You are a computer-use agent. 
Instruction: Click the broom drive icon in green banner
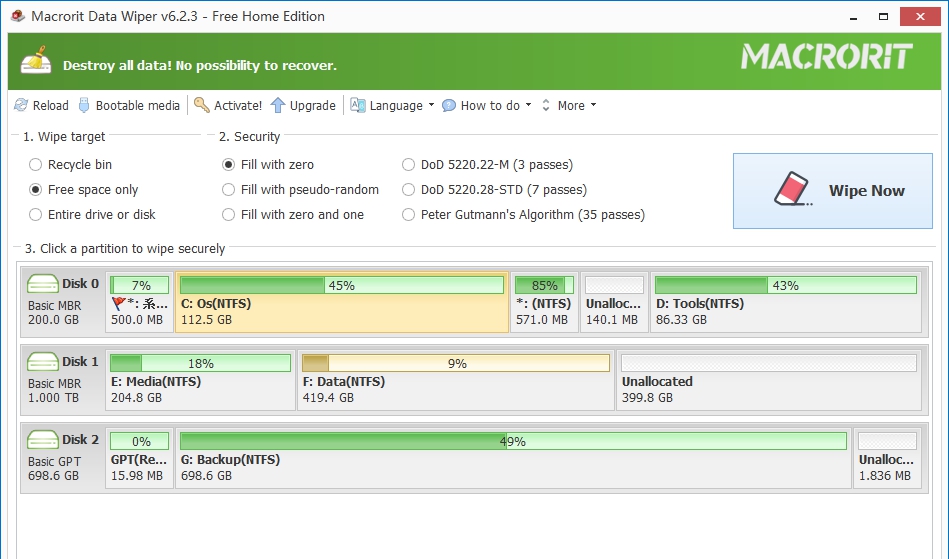(35, 60)
